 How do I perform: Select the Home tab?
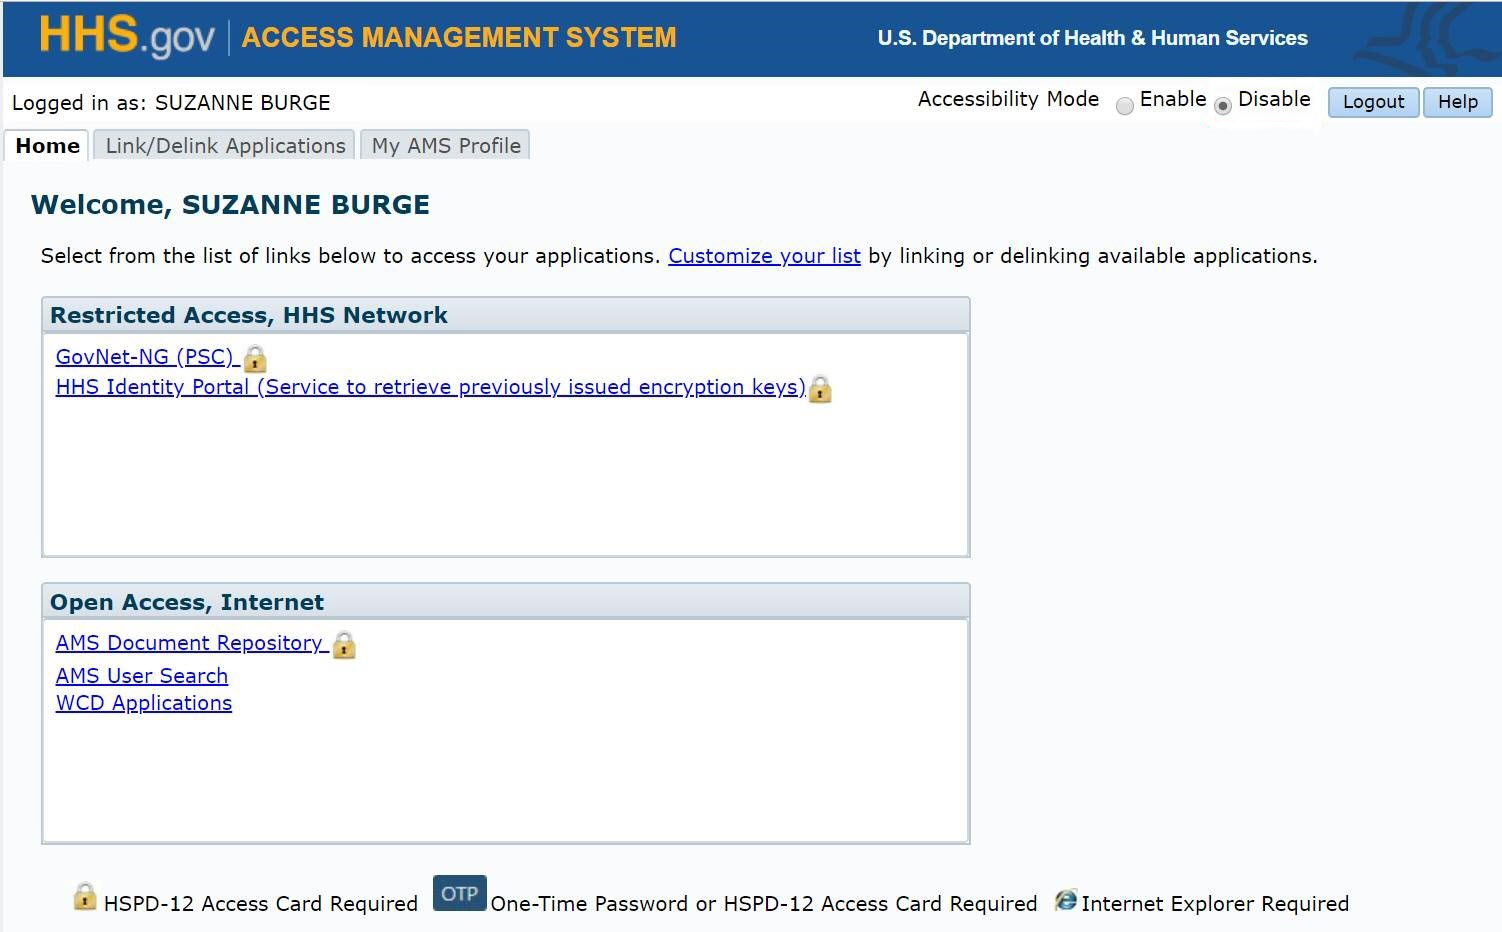pyautogui.click(x=46, y=146)
